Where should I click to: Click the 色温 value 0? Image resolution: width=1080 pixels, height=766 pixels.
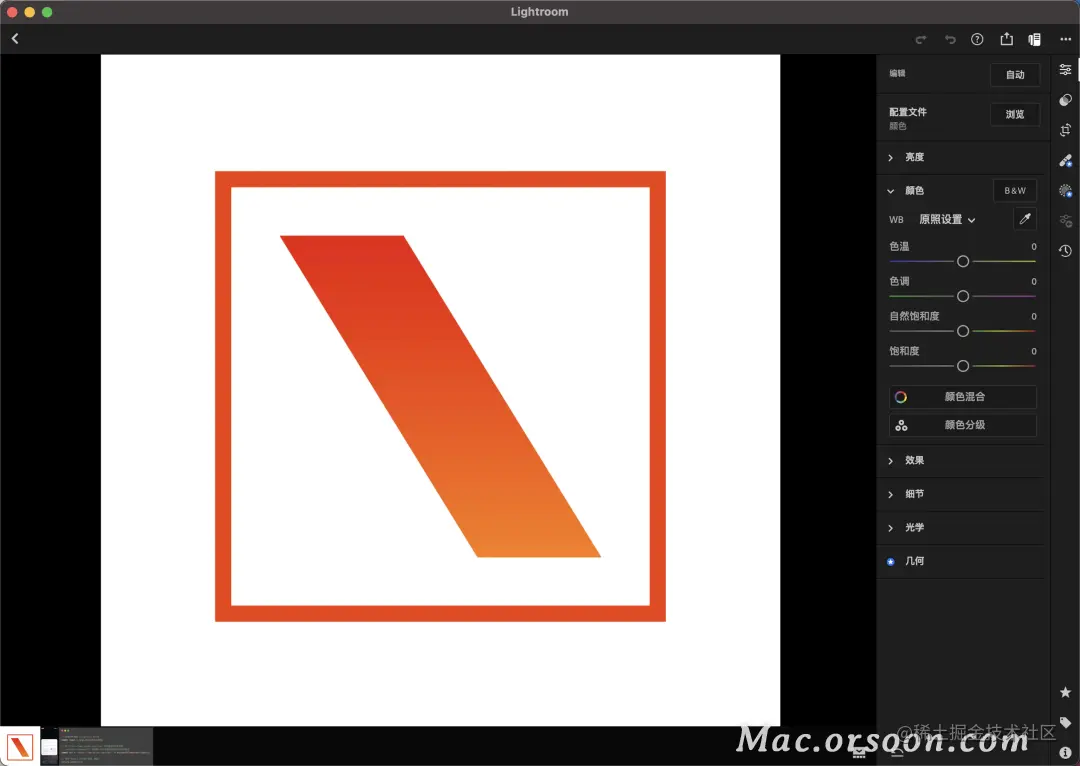click(1034, 247)
